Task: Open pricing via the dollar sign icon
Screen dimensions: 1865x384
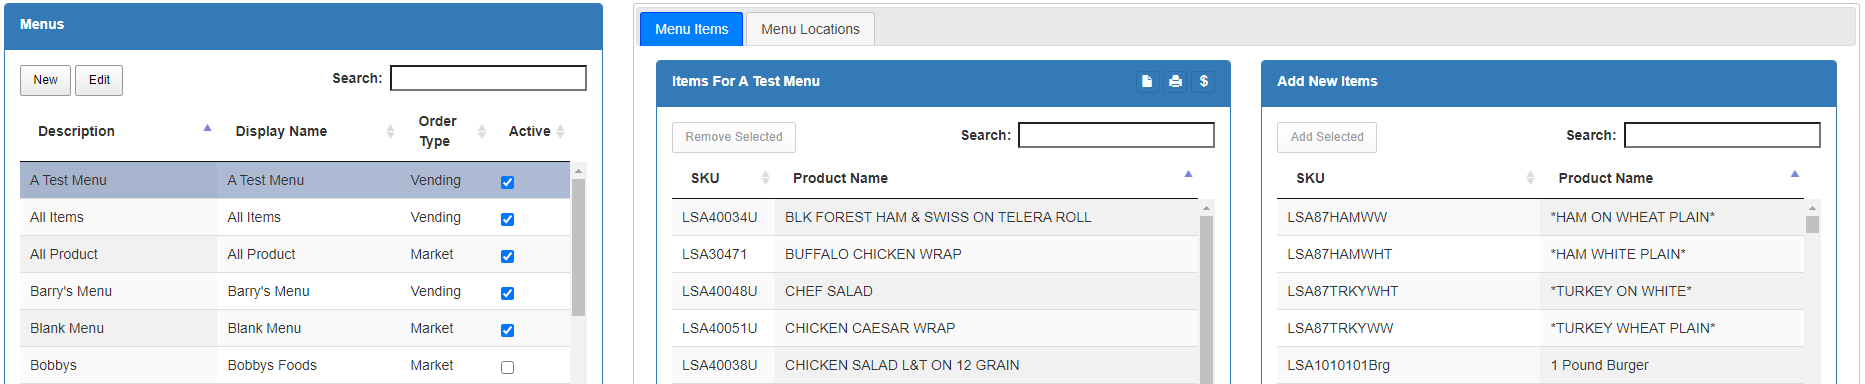Action: coord(1204,81)
